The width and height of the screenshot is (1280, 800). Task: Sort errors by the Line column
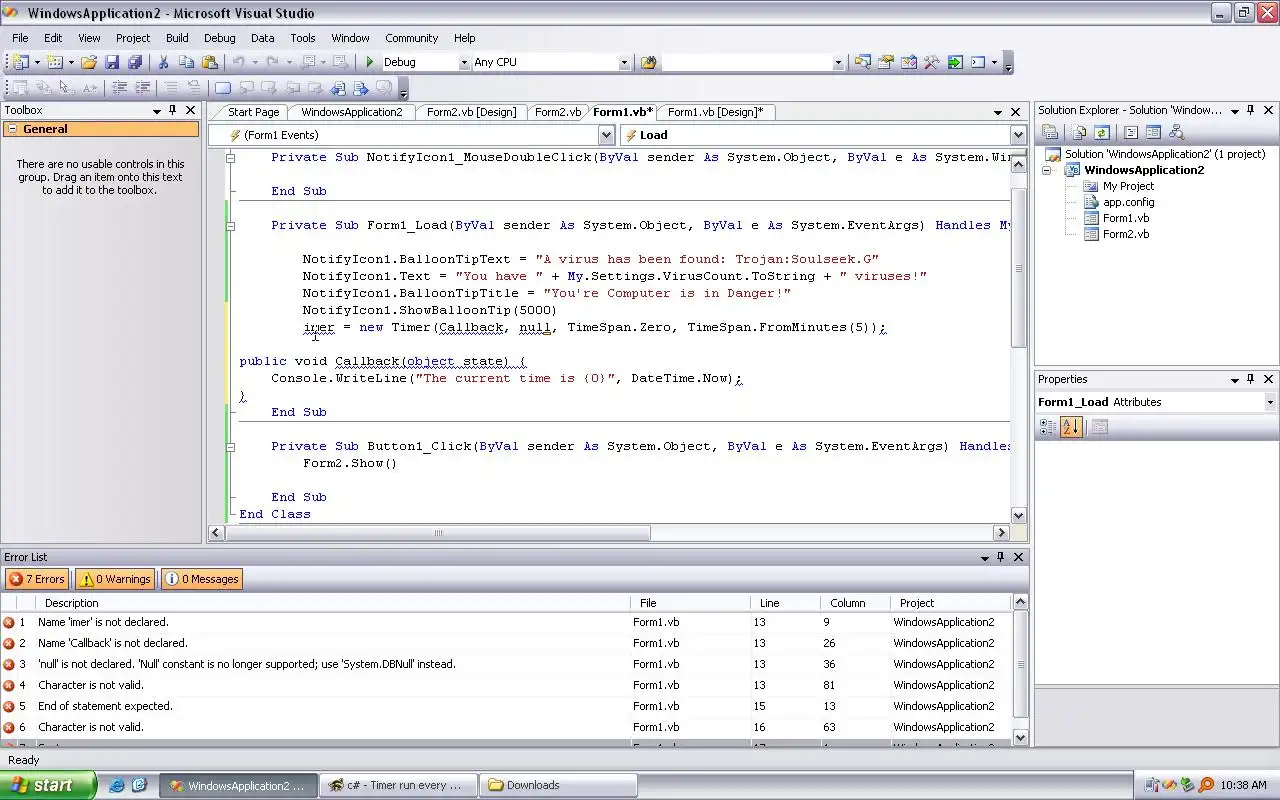(x=785, y=603)
